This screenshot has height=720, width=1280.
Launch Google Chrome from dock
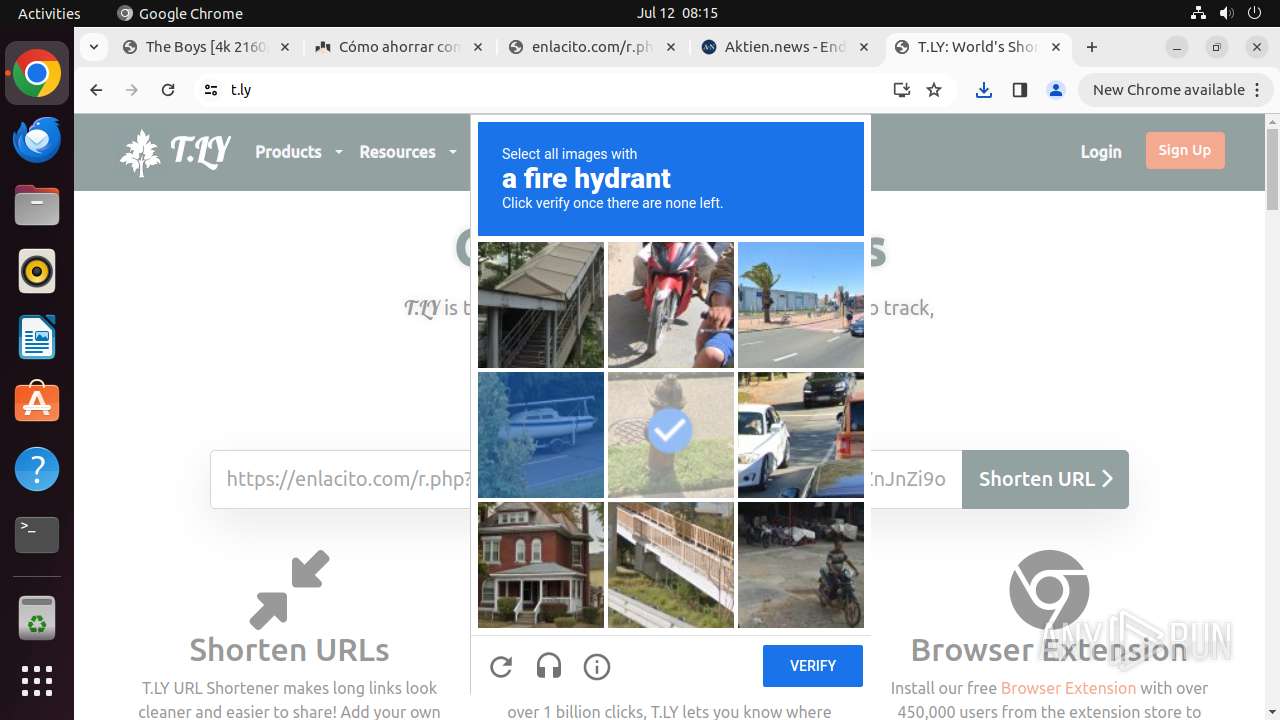pos(37,74)
